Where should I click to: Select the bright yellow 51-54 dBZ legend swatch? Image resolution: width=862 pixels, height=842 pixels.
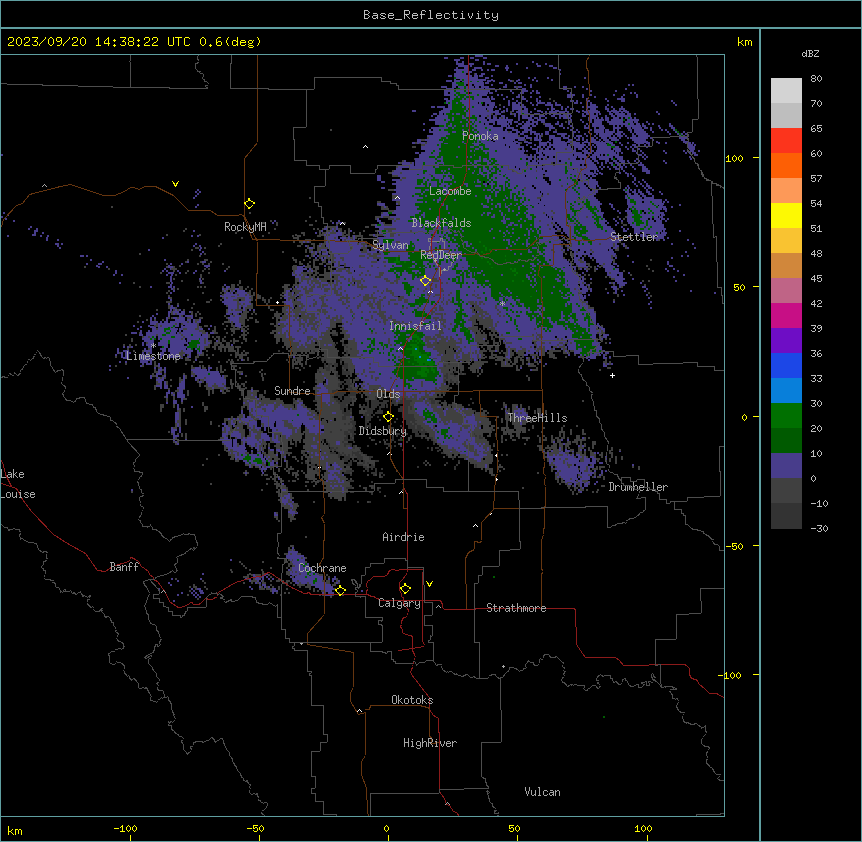(x=786, y=215)
